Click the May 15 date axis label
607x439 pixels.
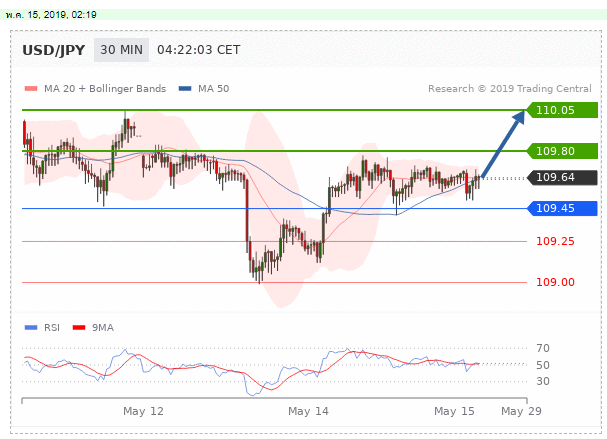(x=454, y=411)
